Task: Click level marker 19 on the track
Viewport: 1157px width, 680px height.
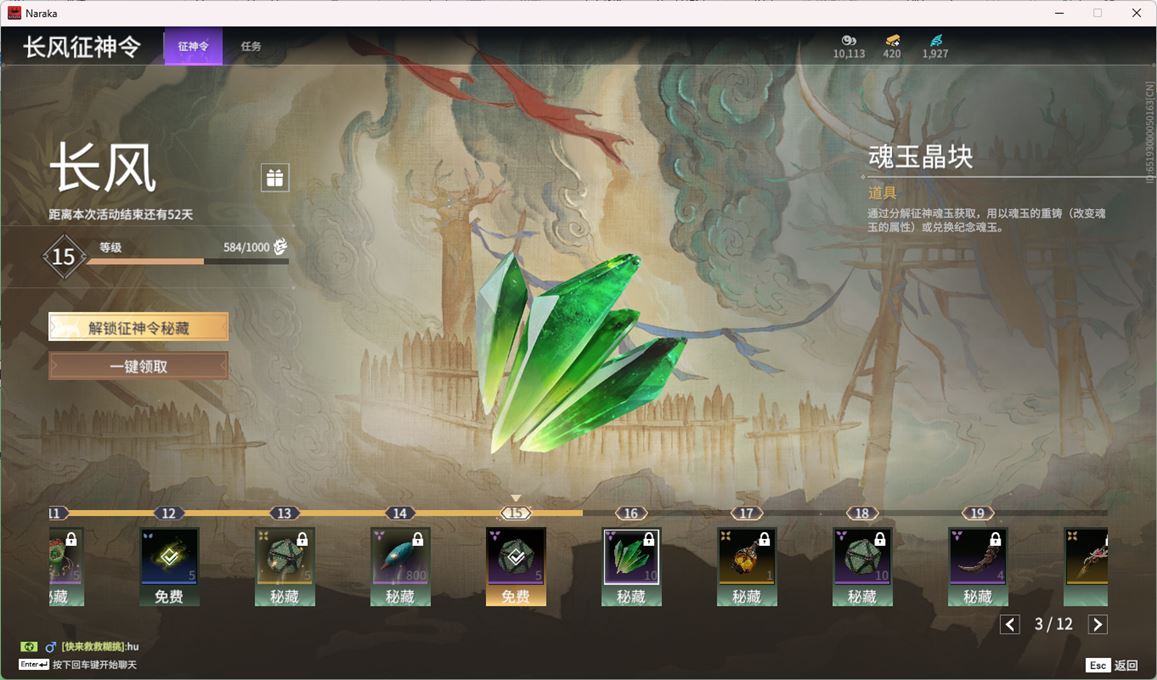Action: tap(978, 513)
